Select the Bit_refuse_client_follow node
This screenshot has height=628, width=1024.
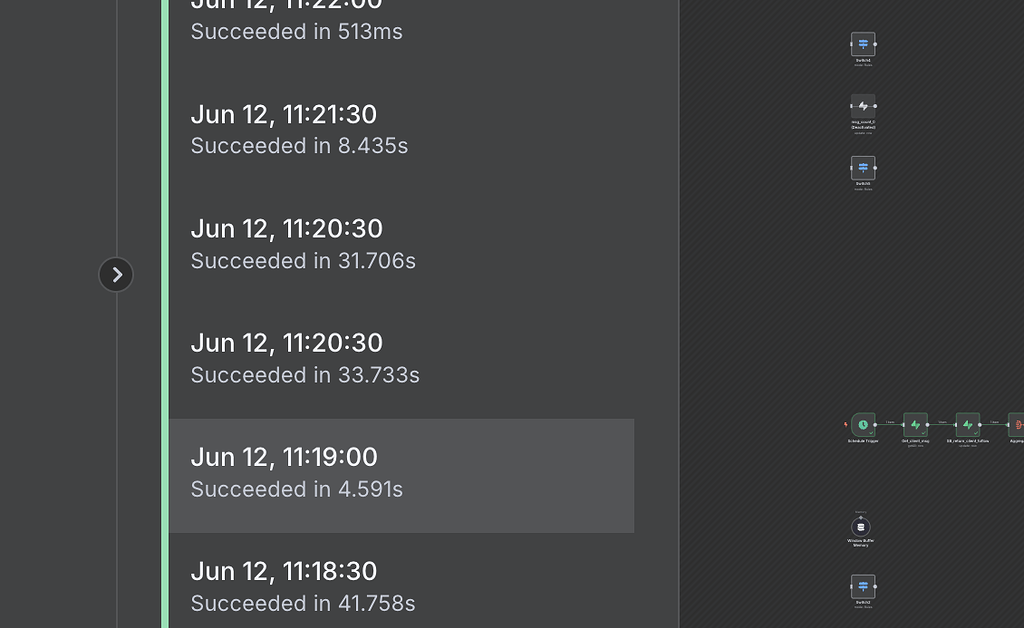tap(967, 424)
